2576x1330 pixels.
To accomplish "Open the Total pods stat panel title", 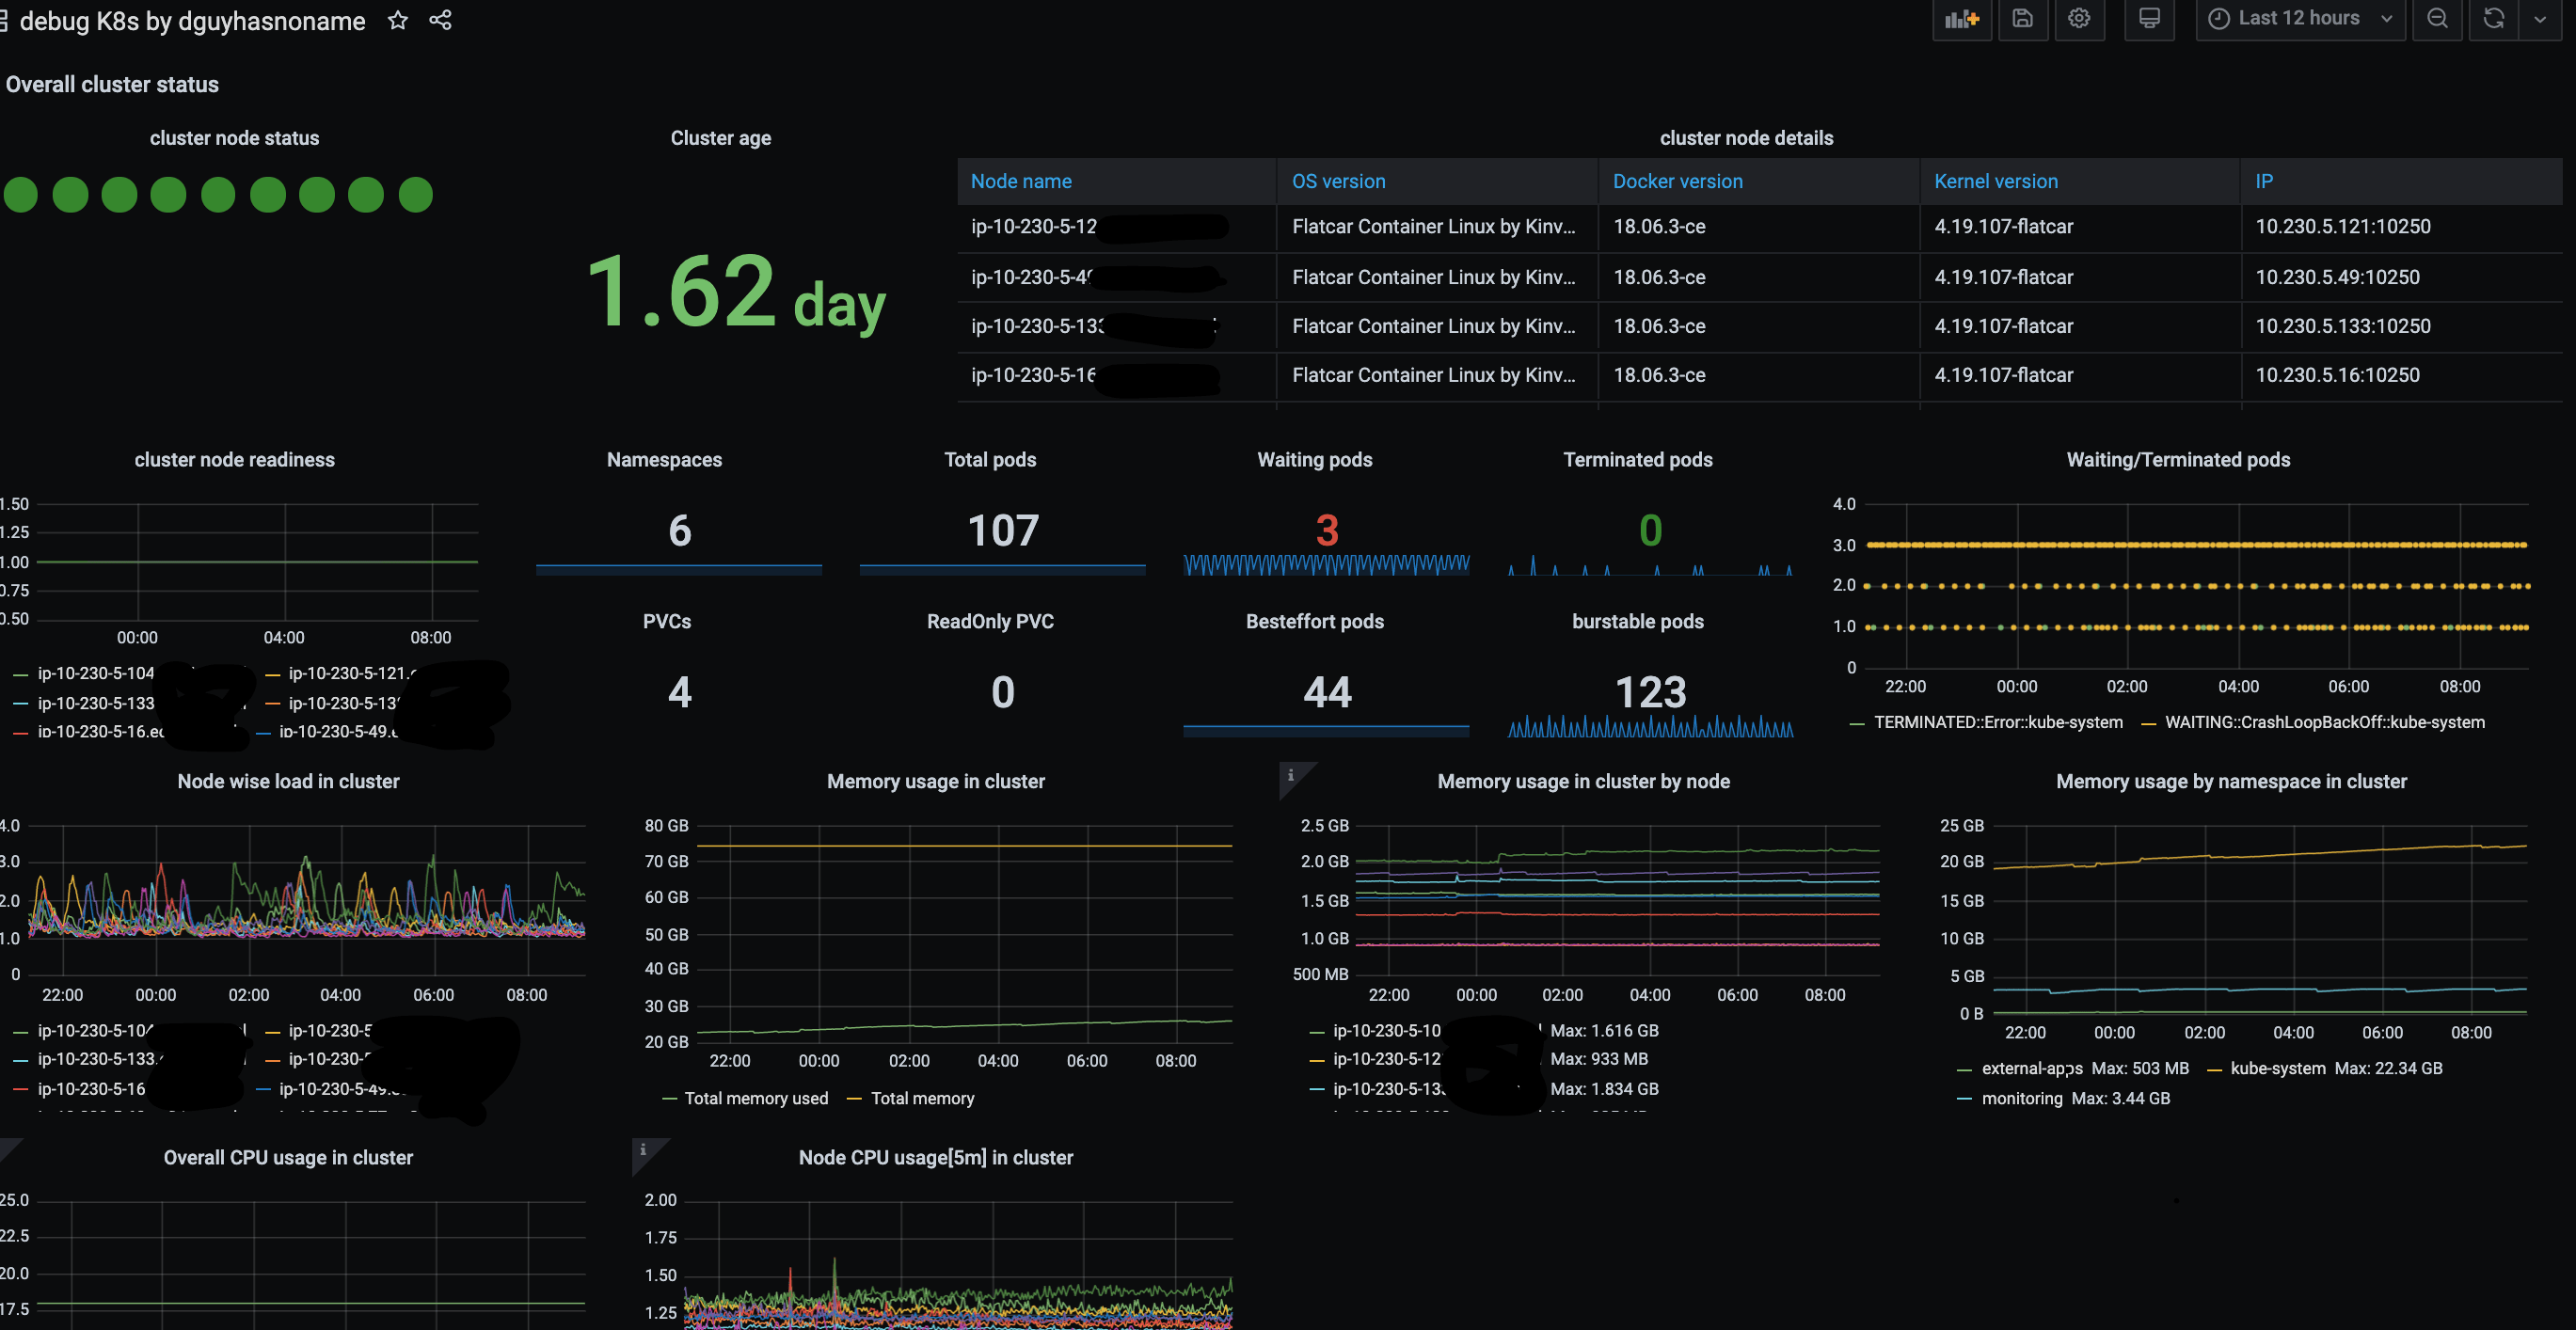I will pyautogui.click(x=990, y=460).
